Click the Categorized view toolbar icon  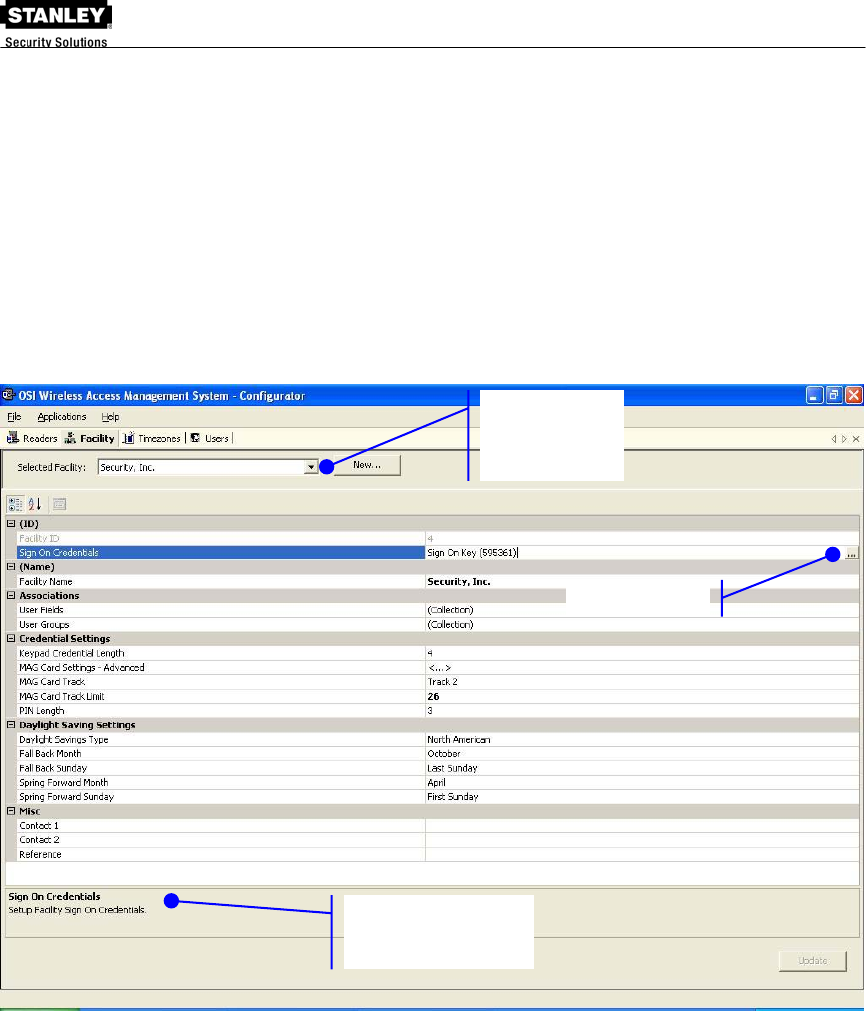[15, 504]
